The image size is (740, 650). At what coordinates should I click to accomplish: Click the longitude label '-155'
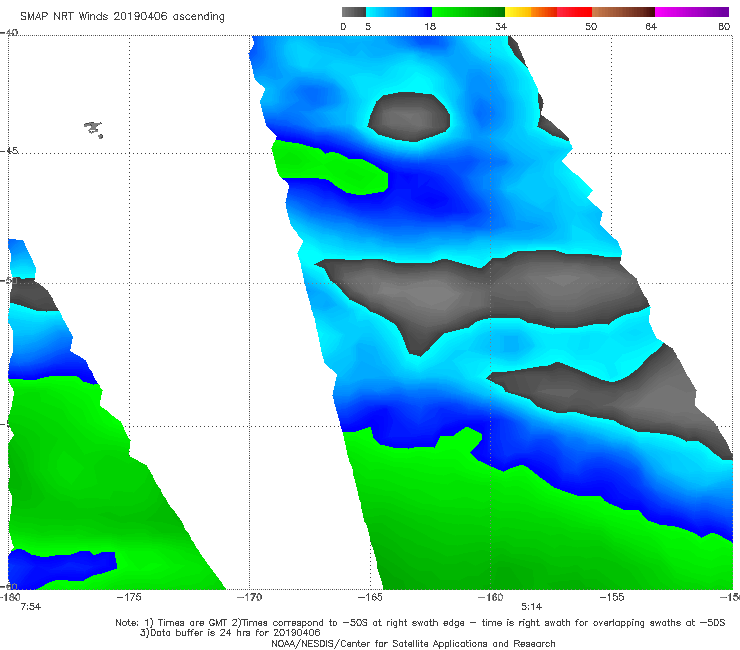click(612, 597)
